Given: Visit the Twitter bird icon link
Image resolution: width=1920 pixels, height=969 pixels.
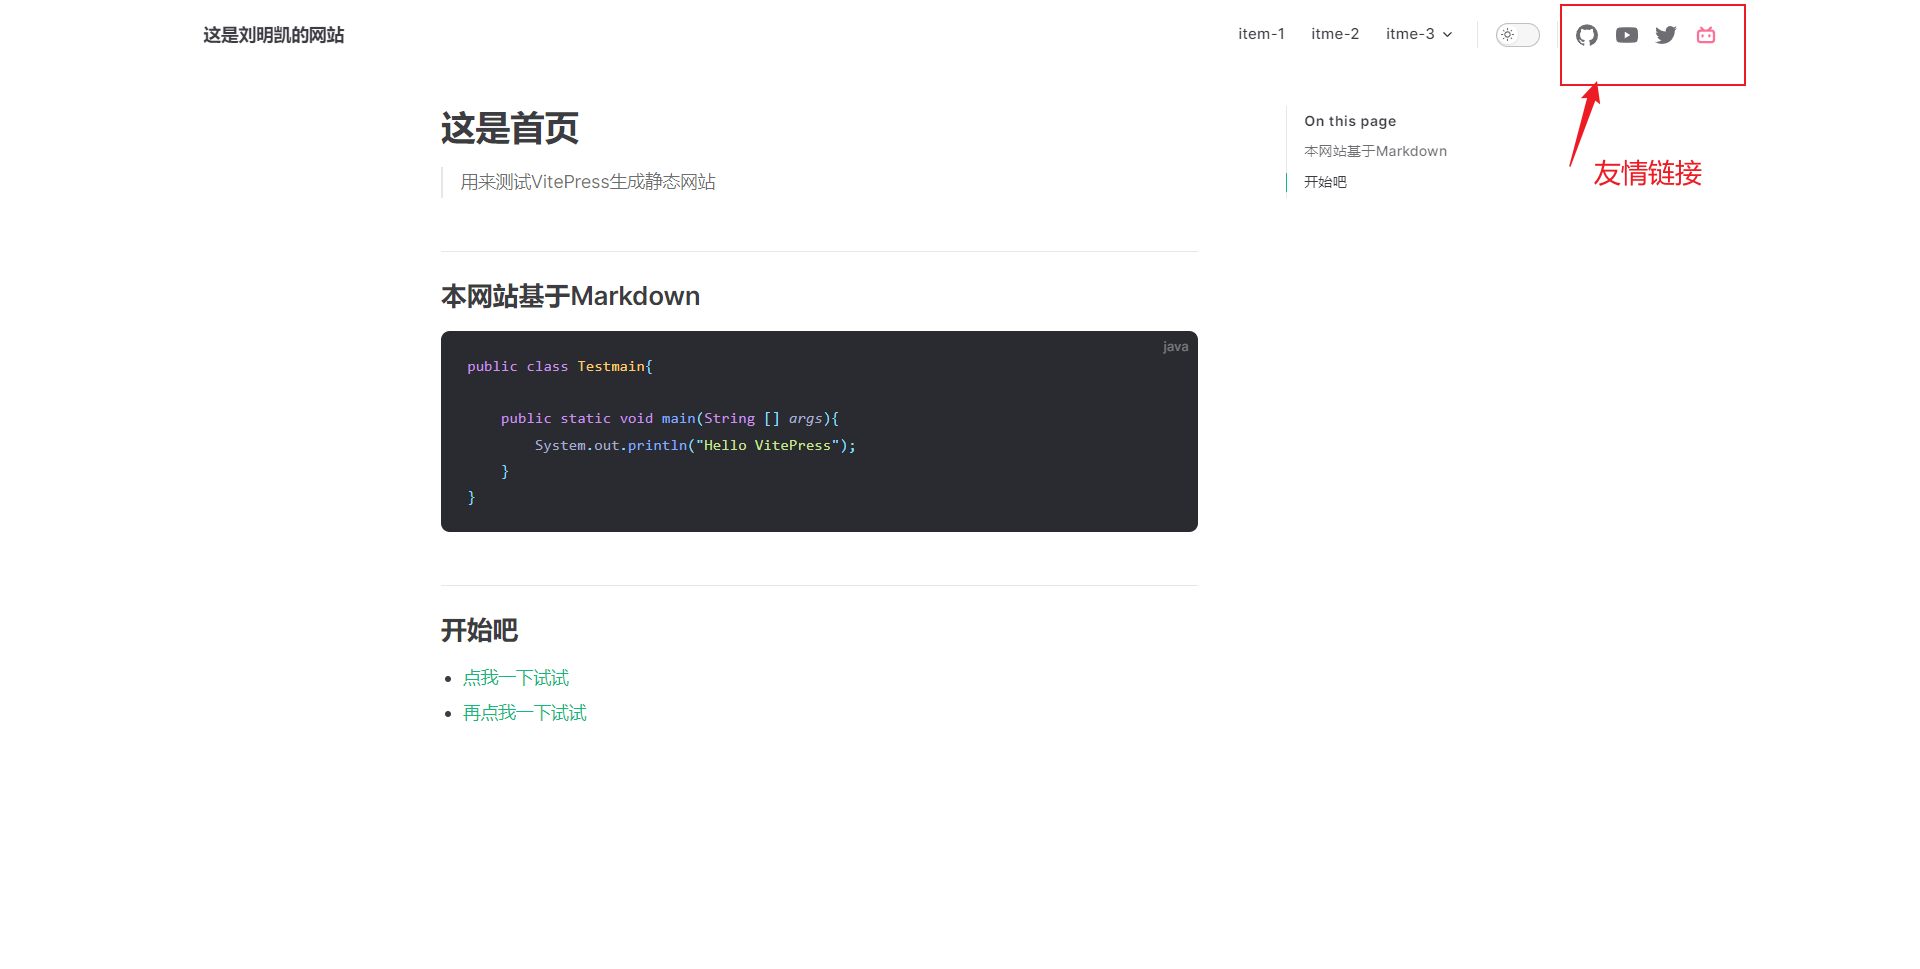Looking at the screenshot, I should [1666, 35].
